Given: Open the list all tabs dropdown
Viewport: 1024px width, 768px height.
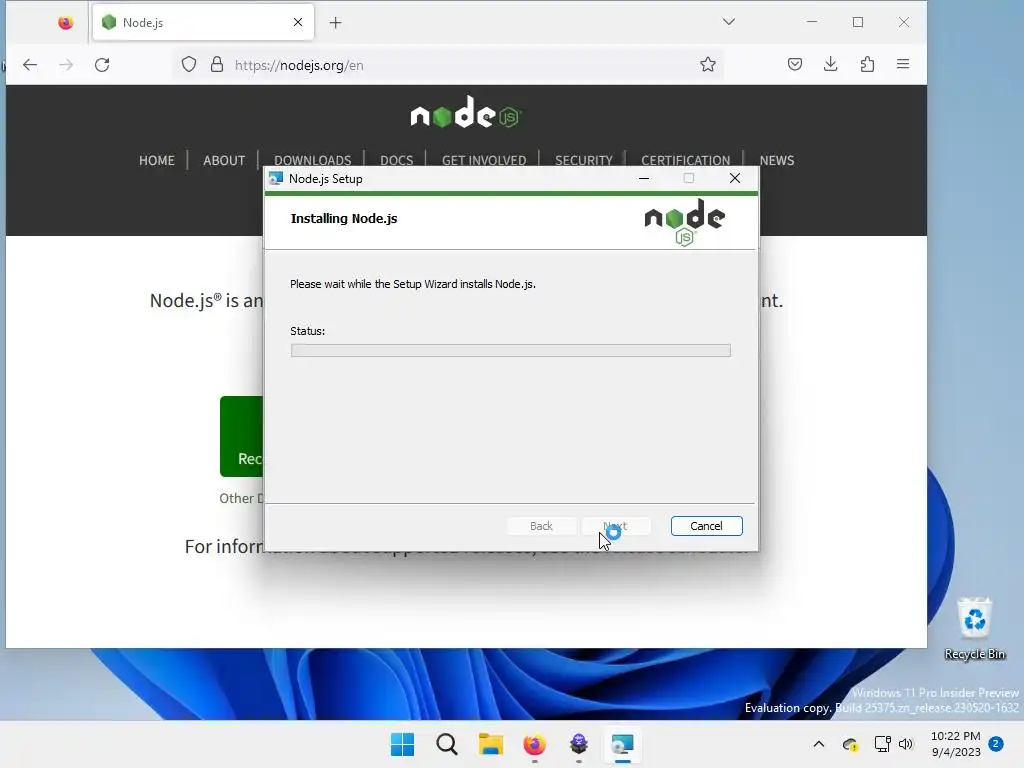Looking at the screenshot, I should click(729, 22).
